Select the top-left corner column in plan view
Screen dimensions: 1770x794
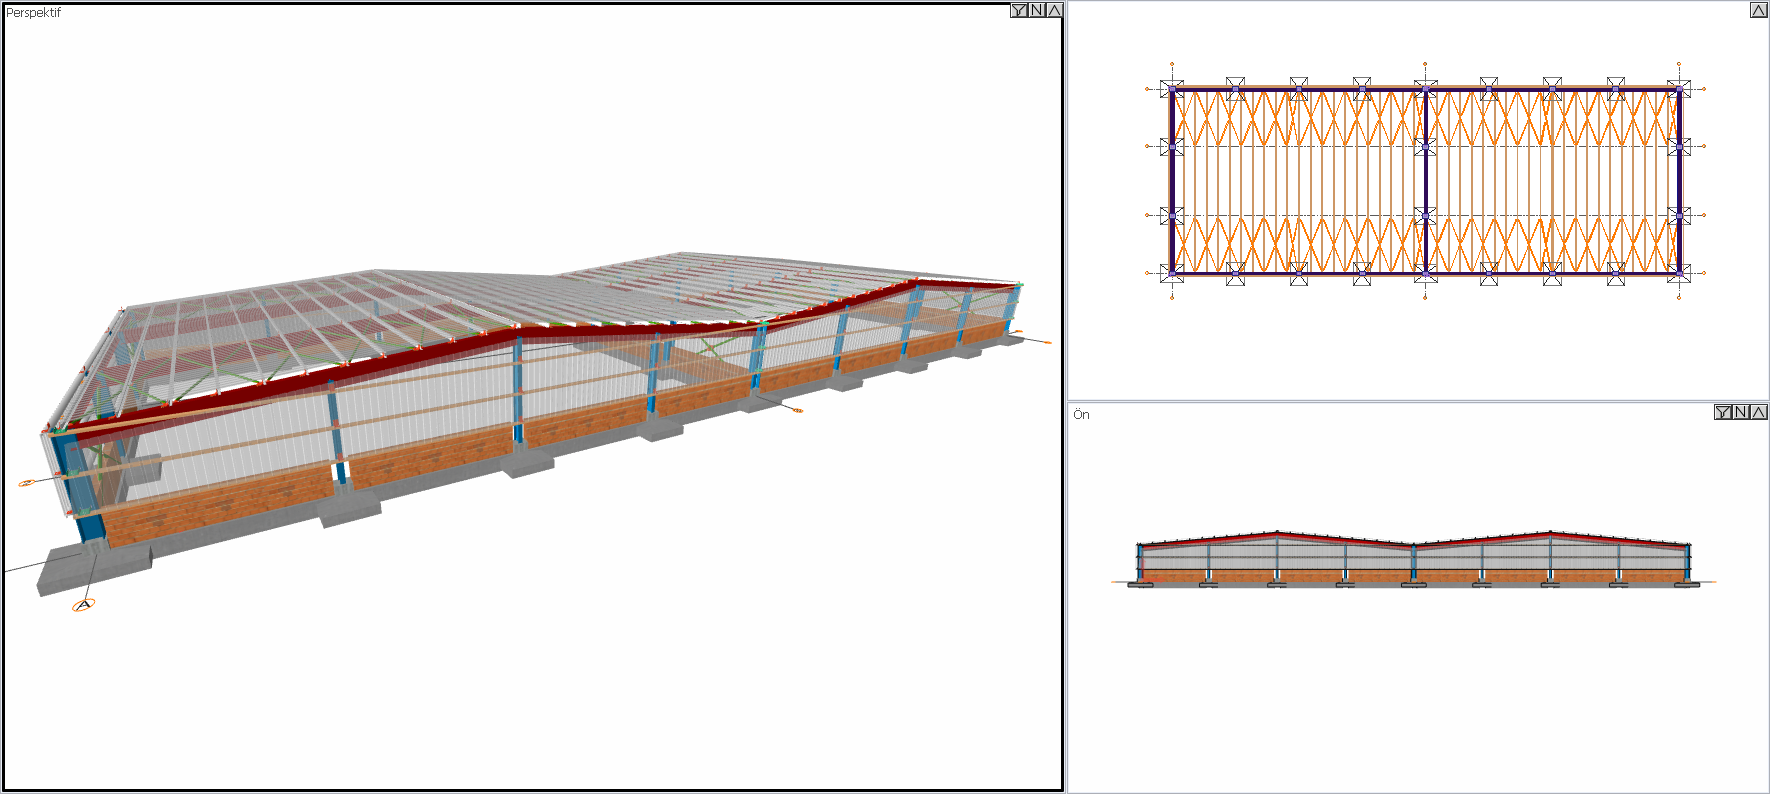click(1172, 89)
